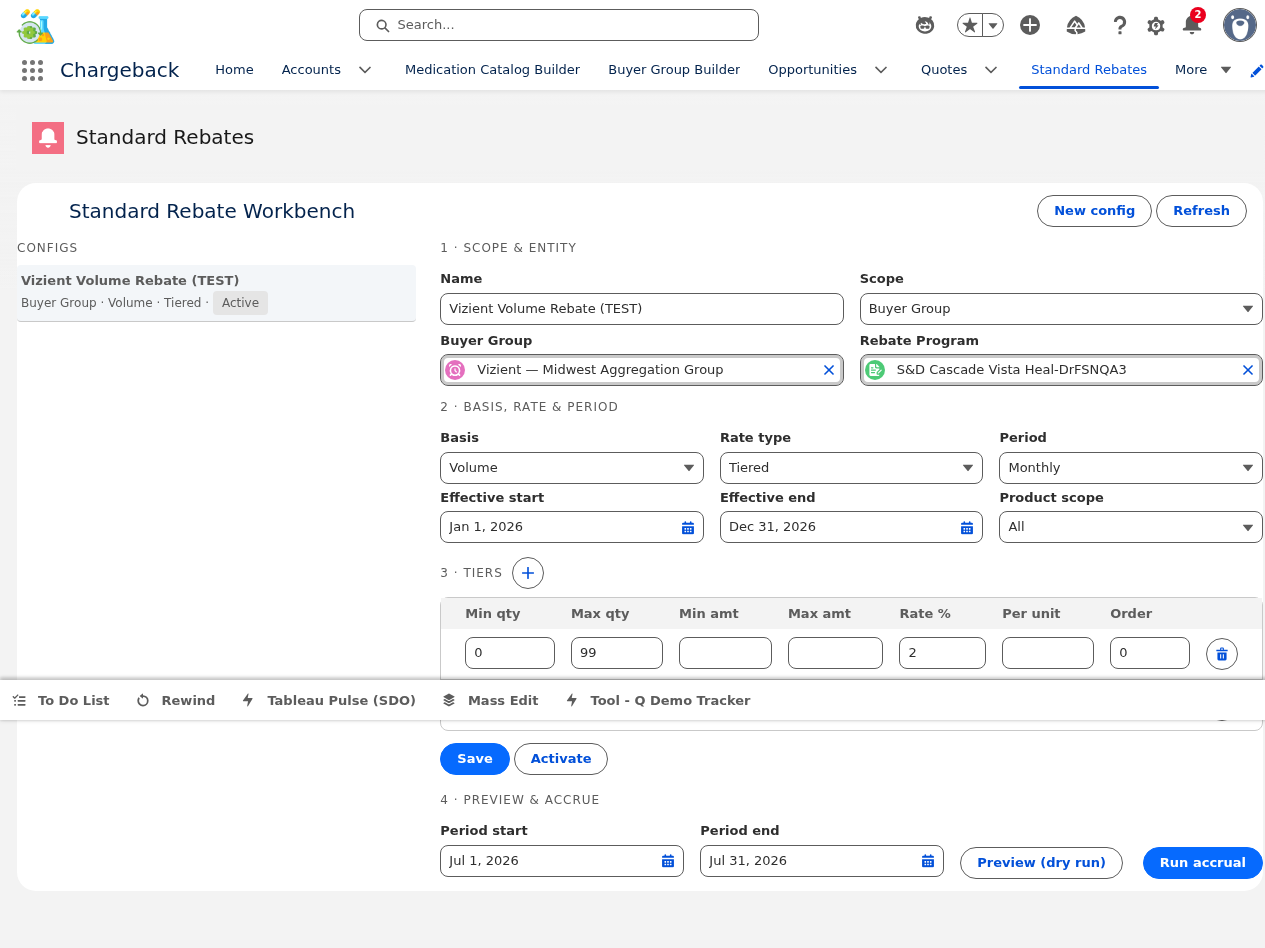Open the Astro guidance center icon
Screen dimensions: 1265x948
925,25
